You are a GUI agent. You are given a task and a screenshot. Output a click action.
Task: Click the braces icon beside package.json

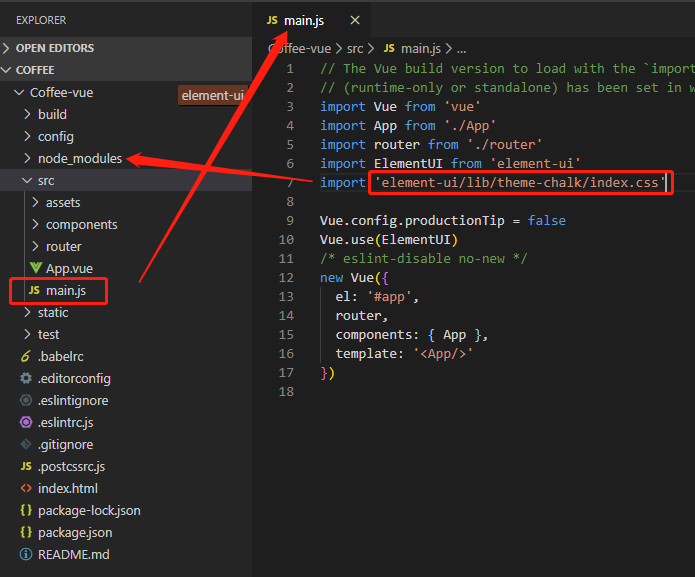[26, 532]
